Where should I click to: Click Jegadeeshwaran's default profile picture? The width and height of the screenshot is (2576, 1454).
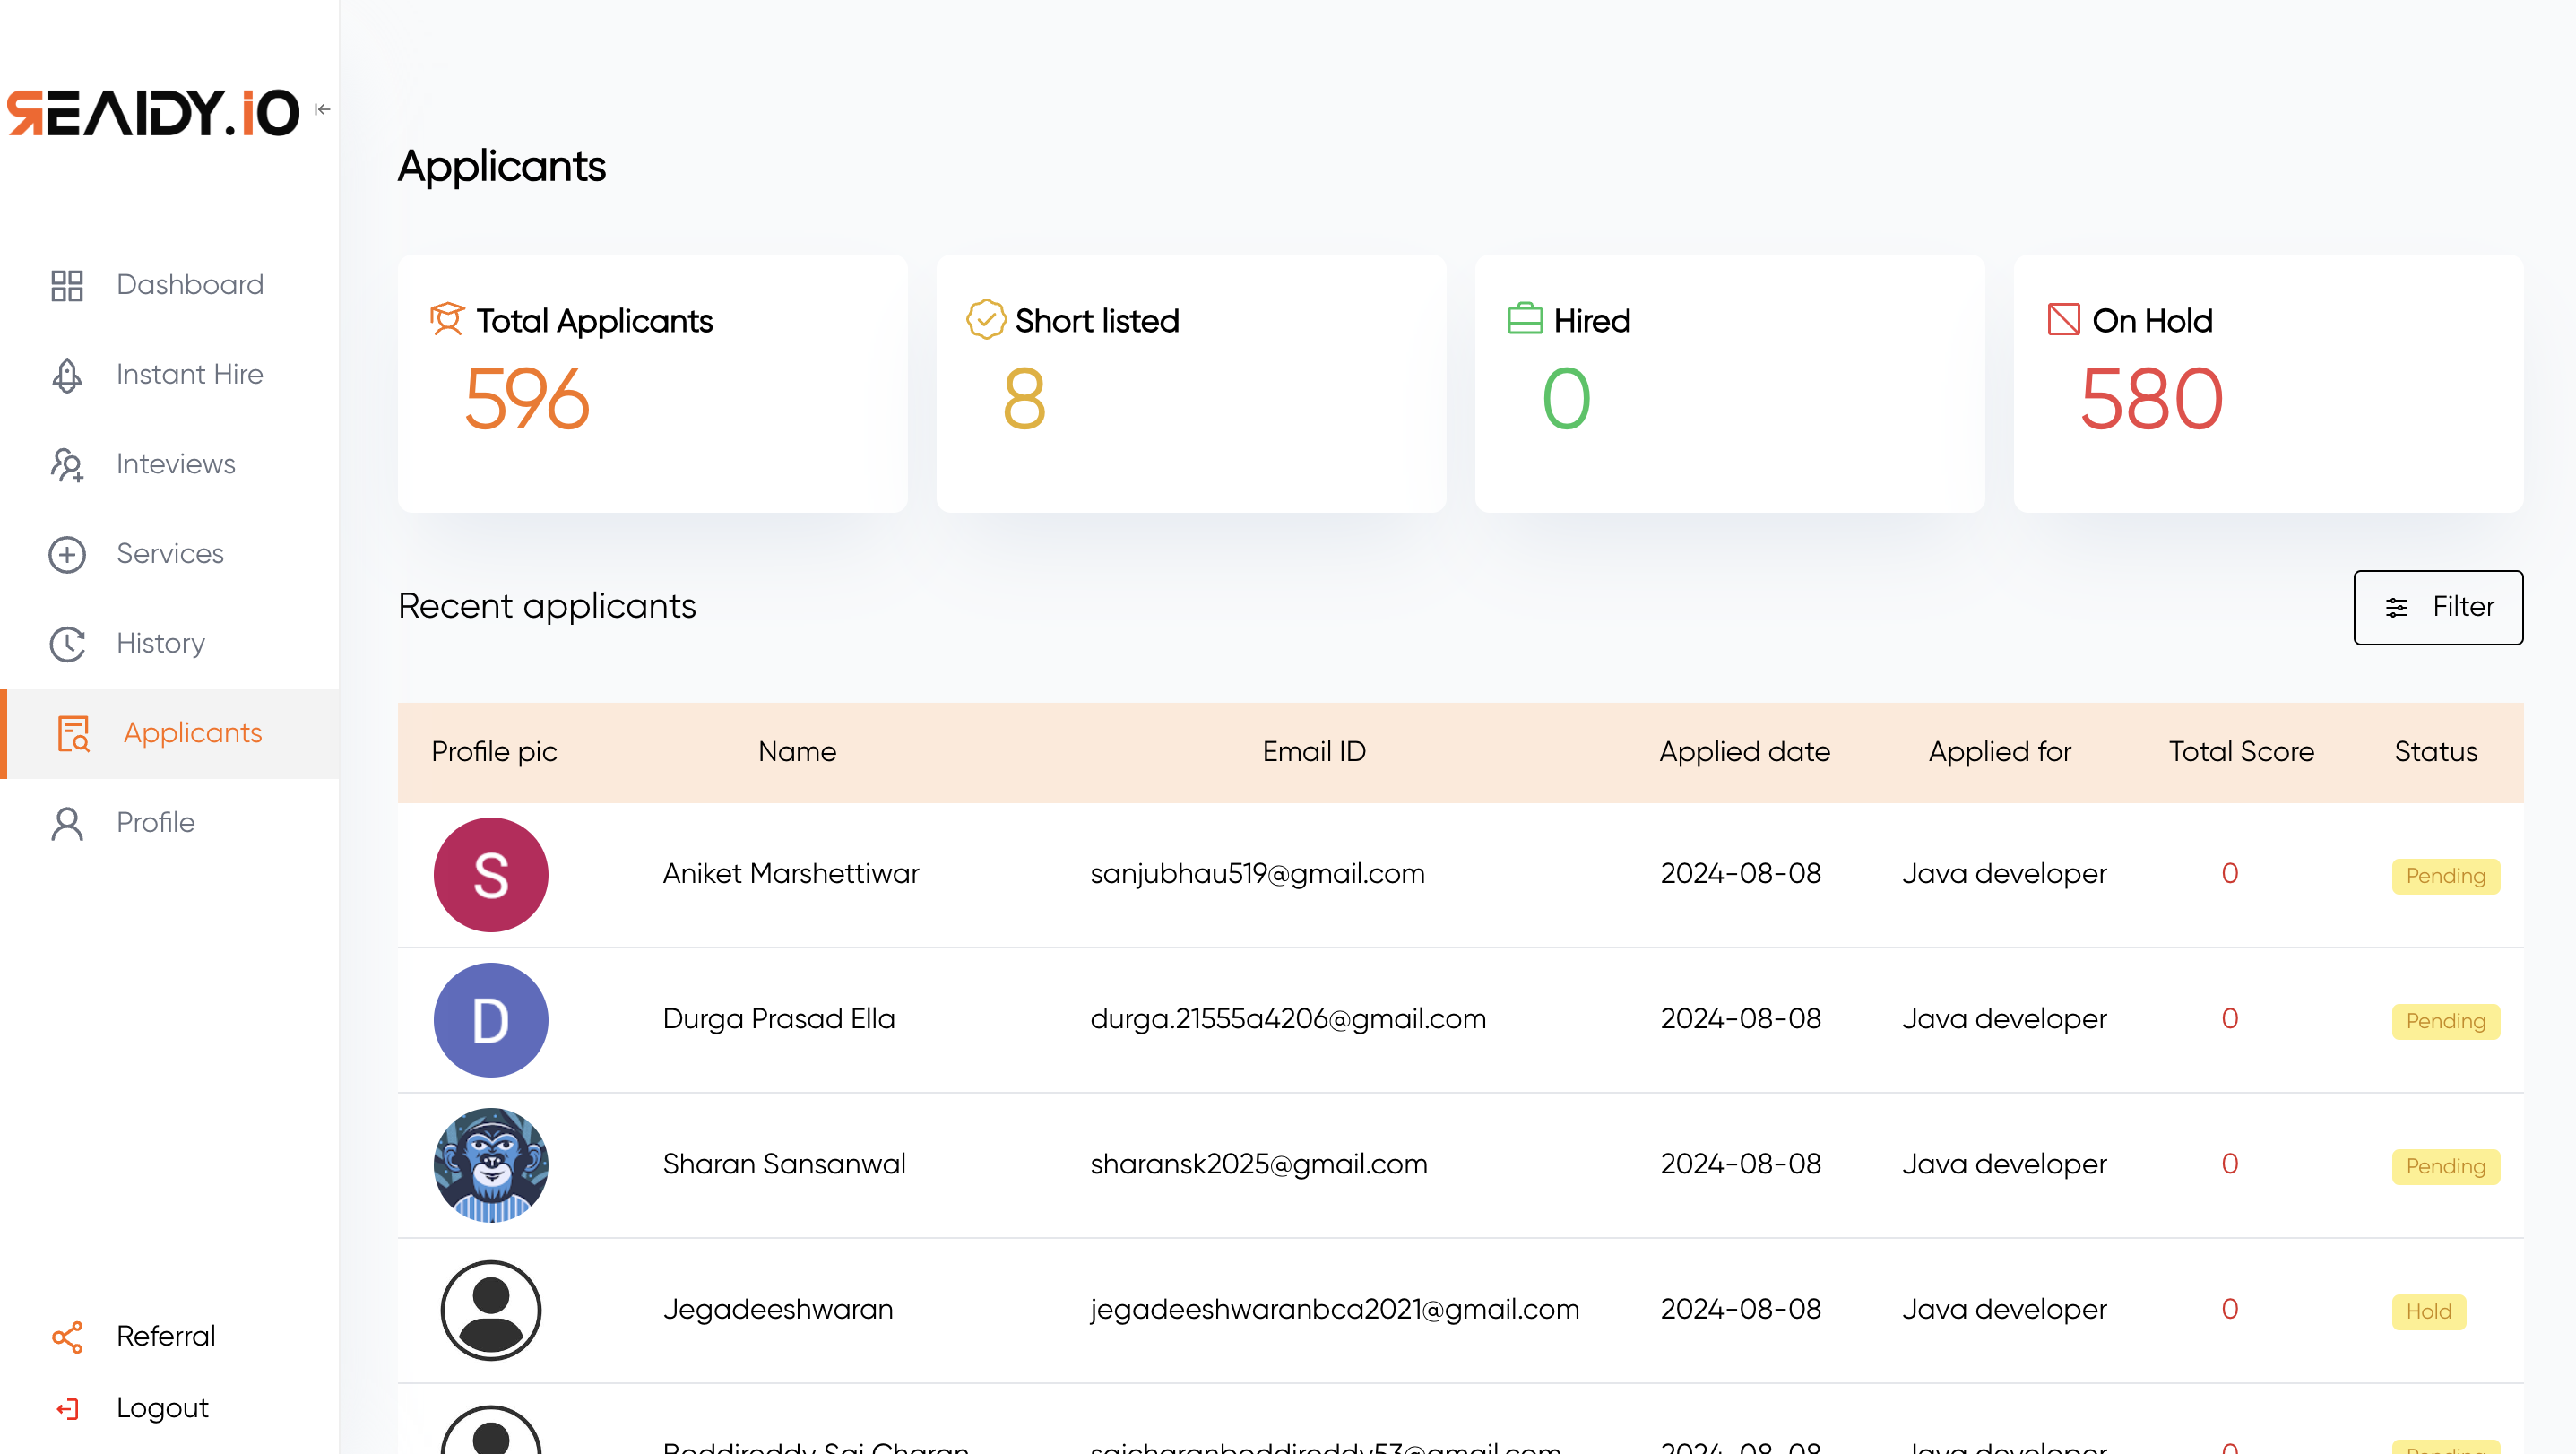coord(491,1310)
